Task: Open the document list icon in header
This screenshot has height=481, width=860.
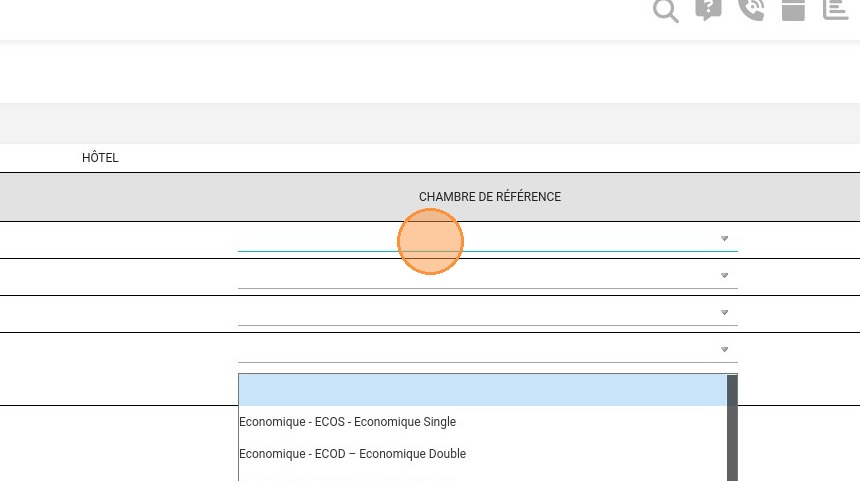Action: (x=835, y=9)
